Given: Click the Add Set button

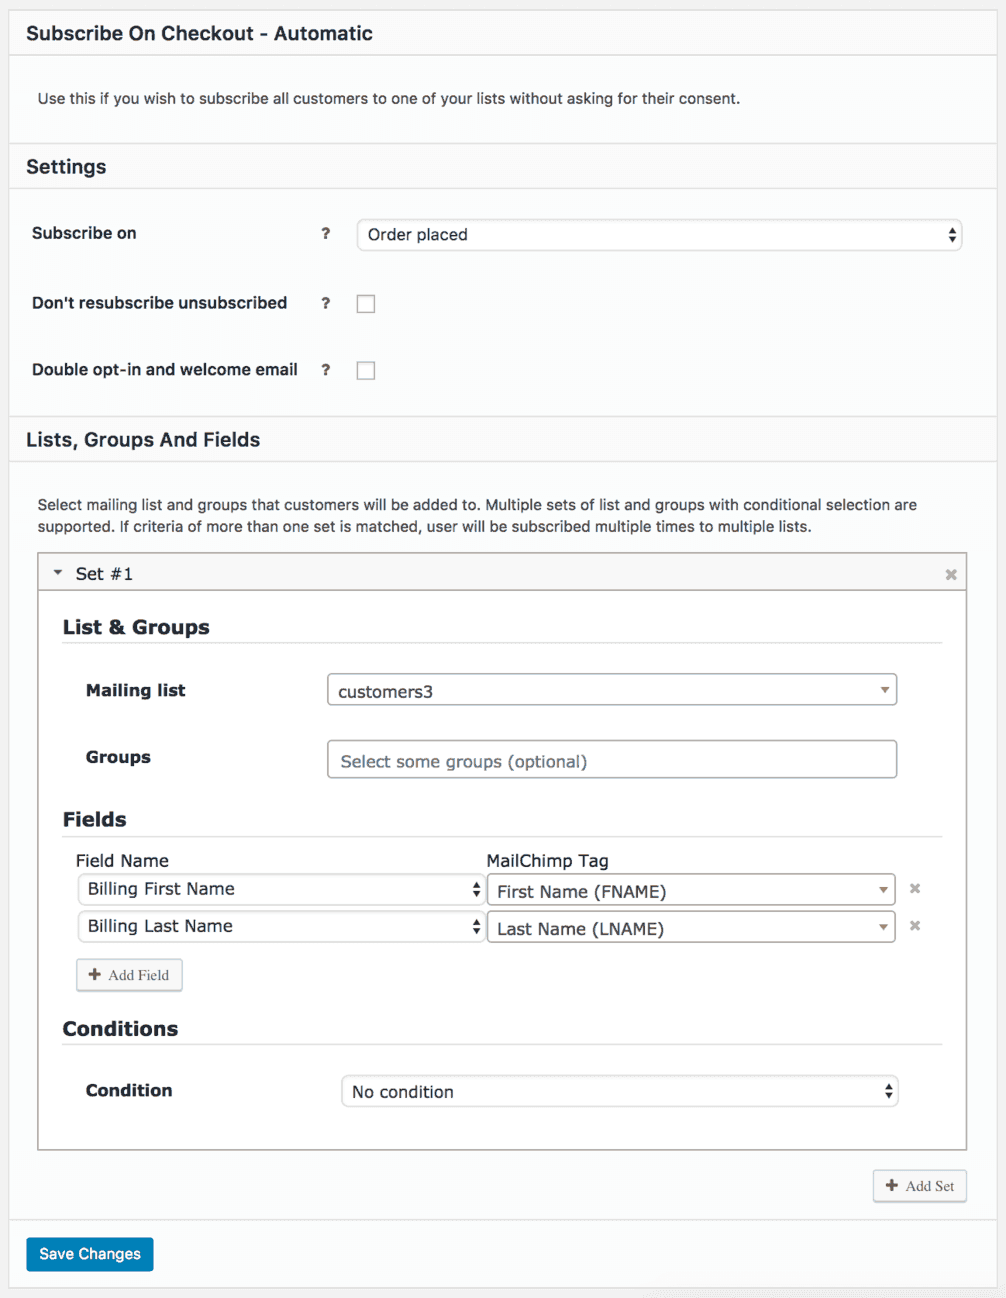Looking at the screenshot, I should 919,1186.
